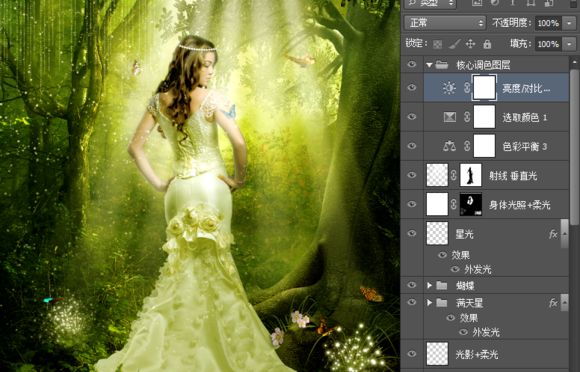Click mask link icon on 身体光照+柔光 layer
The height and width of the screenshot is (372, 580).
453,204
